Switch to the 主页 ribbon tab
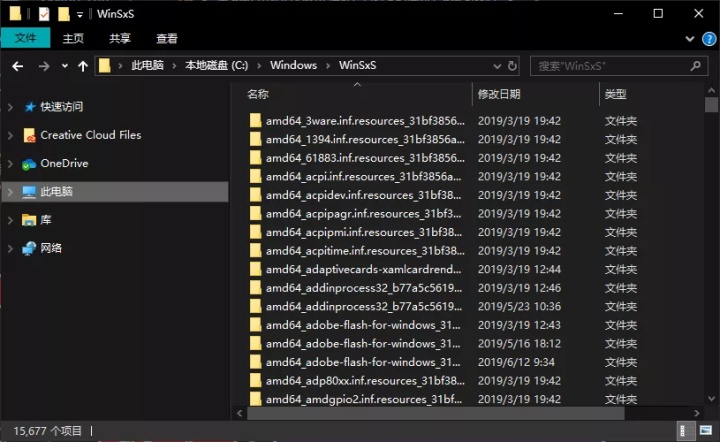The height and width of the screenshot is (442, 720). tap(73, 39)
